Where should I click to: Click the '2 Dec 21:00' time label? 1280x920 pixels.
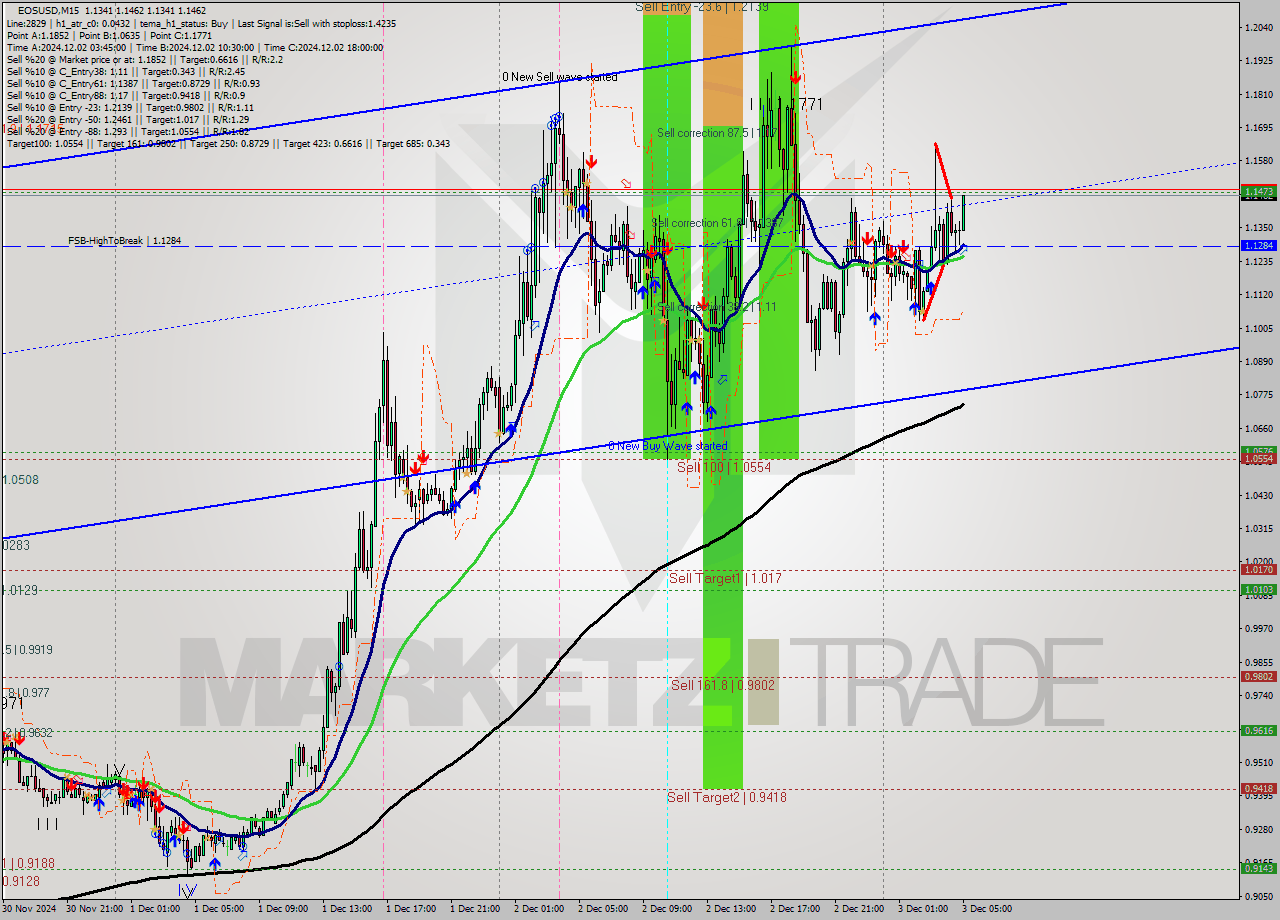pos(859,909)
